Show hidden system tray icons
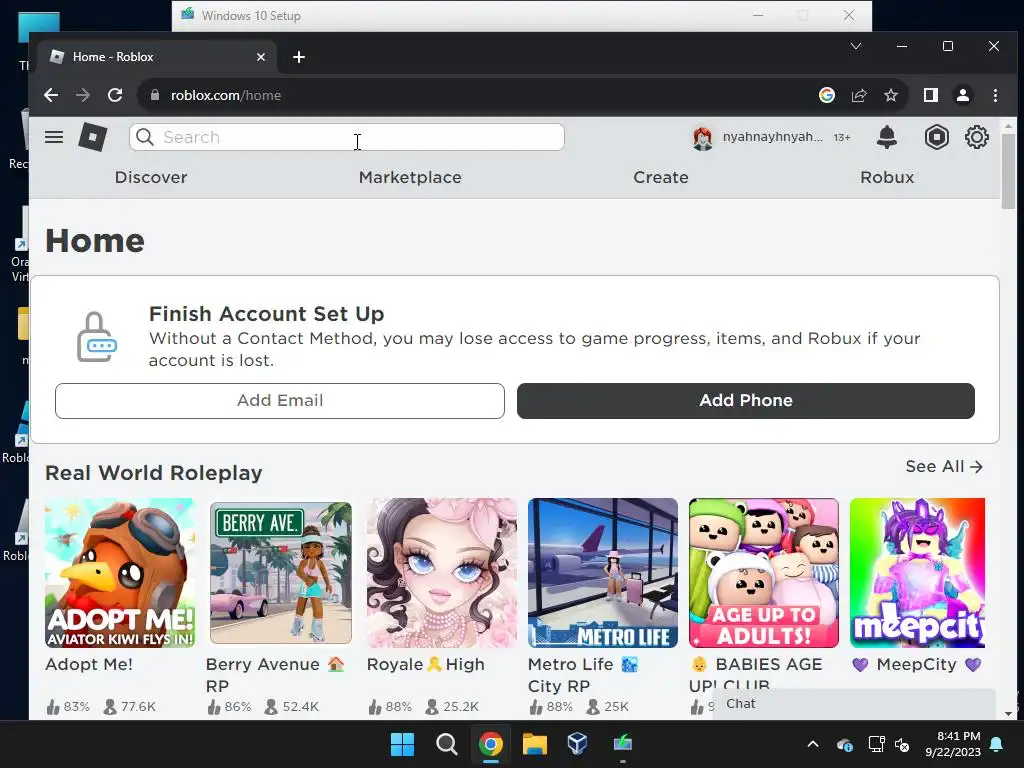 813,744
